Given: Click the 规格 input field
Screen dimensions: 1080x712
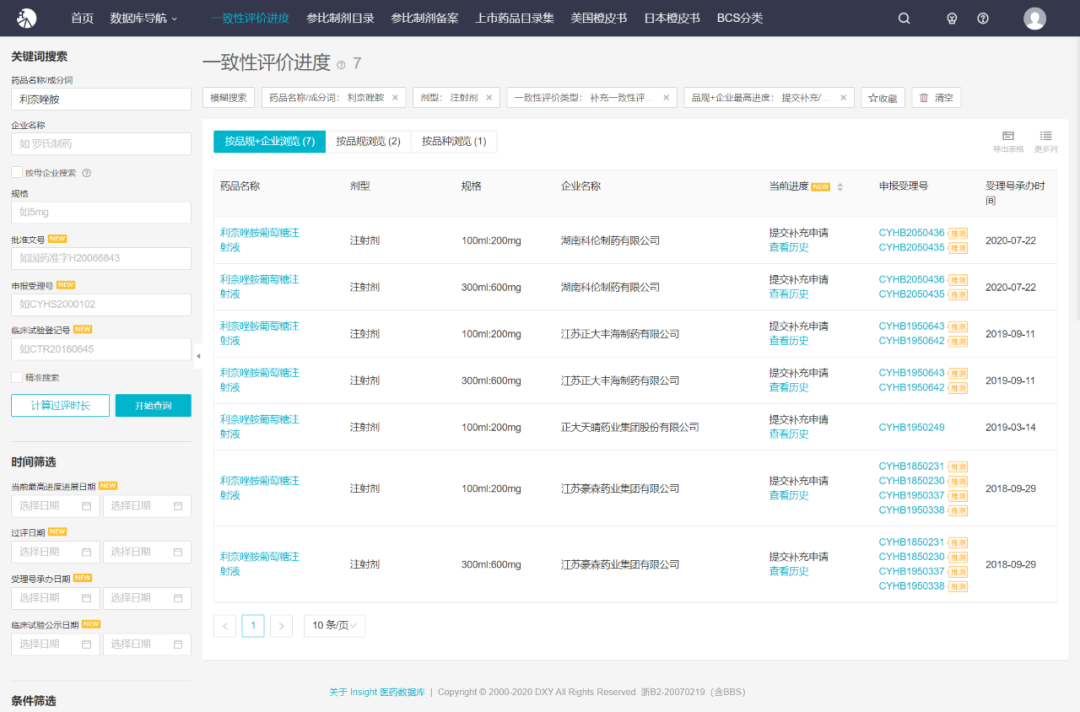Looking at the screenshot, I should [x=101, y=212].
